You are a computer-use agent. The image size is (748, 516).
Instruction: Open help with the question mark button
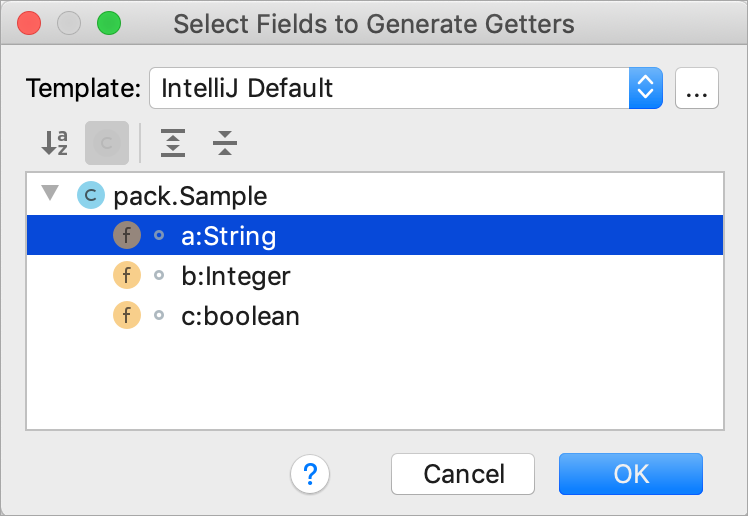tap(310, 474)
